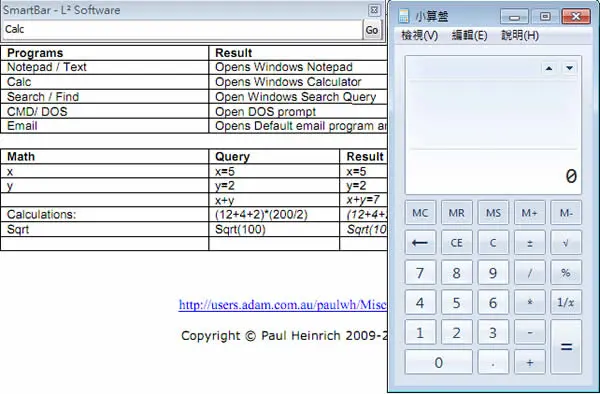Click the multiply asterisk key
This screenshot has width=600, height=394.
pyautogui.click(x=529, y=302)
